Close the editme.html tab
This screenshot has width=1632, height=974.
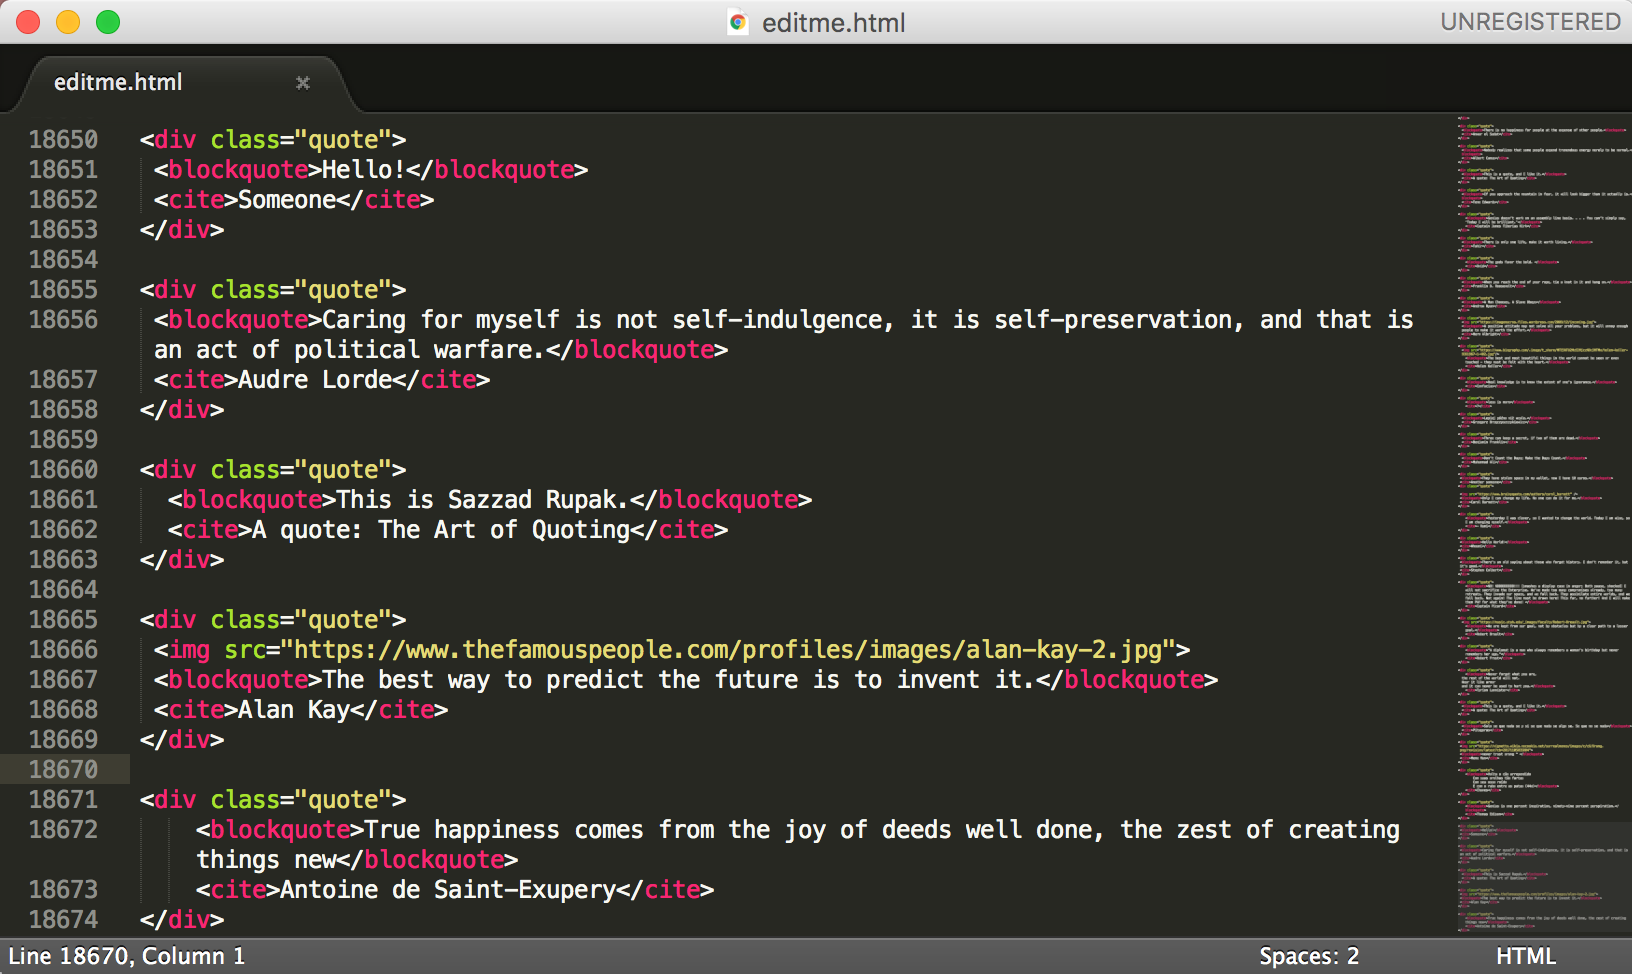[x=303, y=83]
